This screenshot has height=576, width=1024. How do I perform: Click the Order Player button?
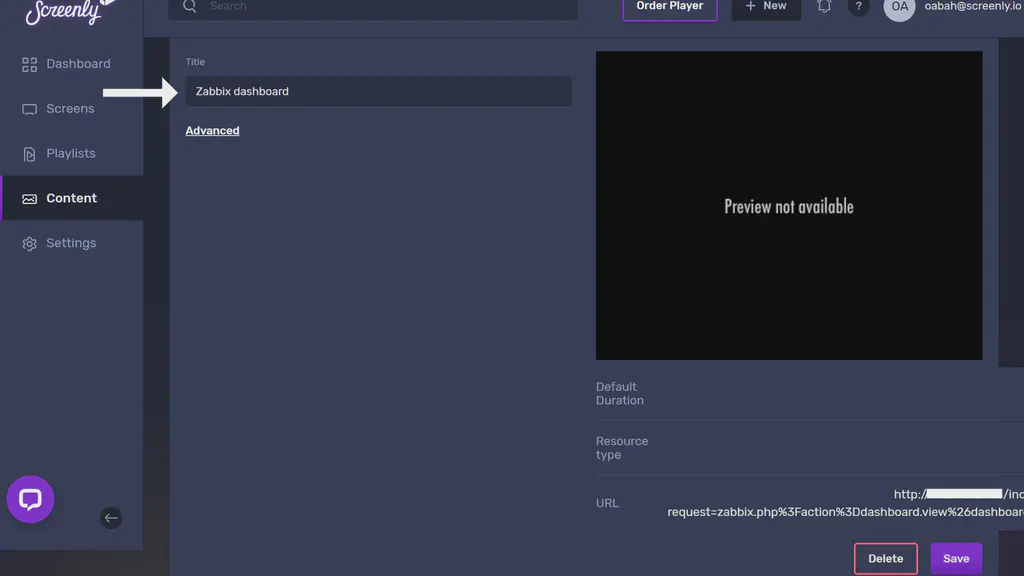[670, 6]
